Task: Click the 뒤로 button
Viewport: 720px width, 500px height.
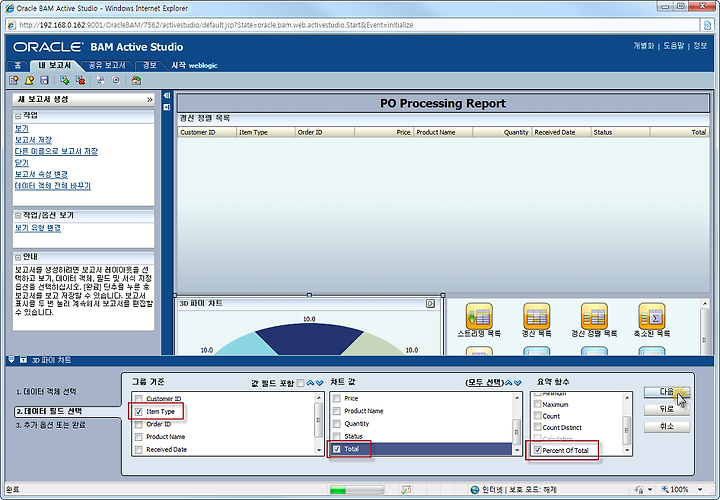Action: tap(667, 409)
